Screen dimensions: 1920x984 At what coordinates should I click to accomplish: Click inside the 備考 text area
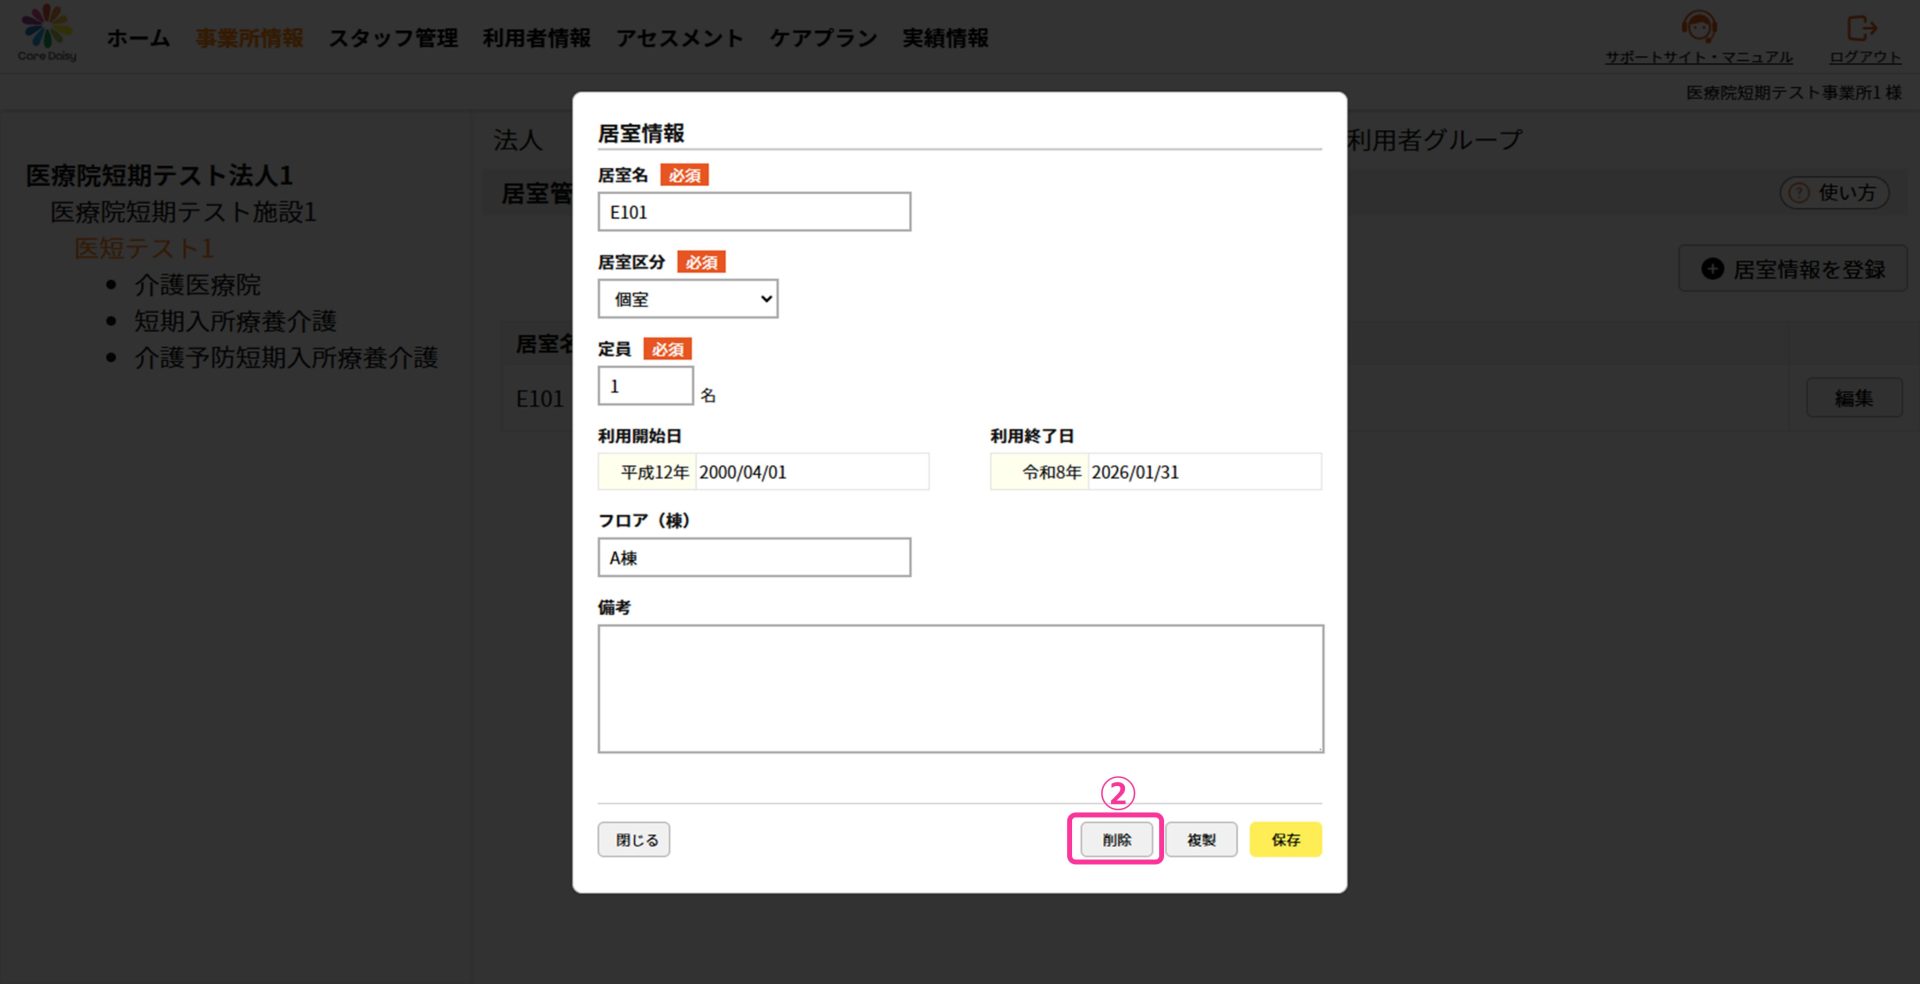960,689
